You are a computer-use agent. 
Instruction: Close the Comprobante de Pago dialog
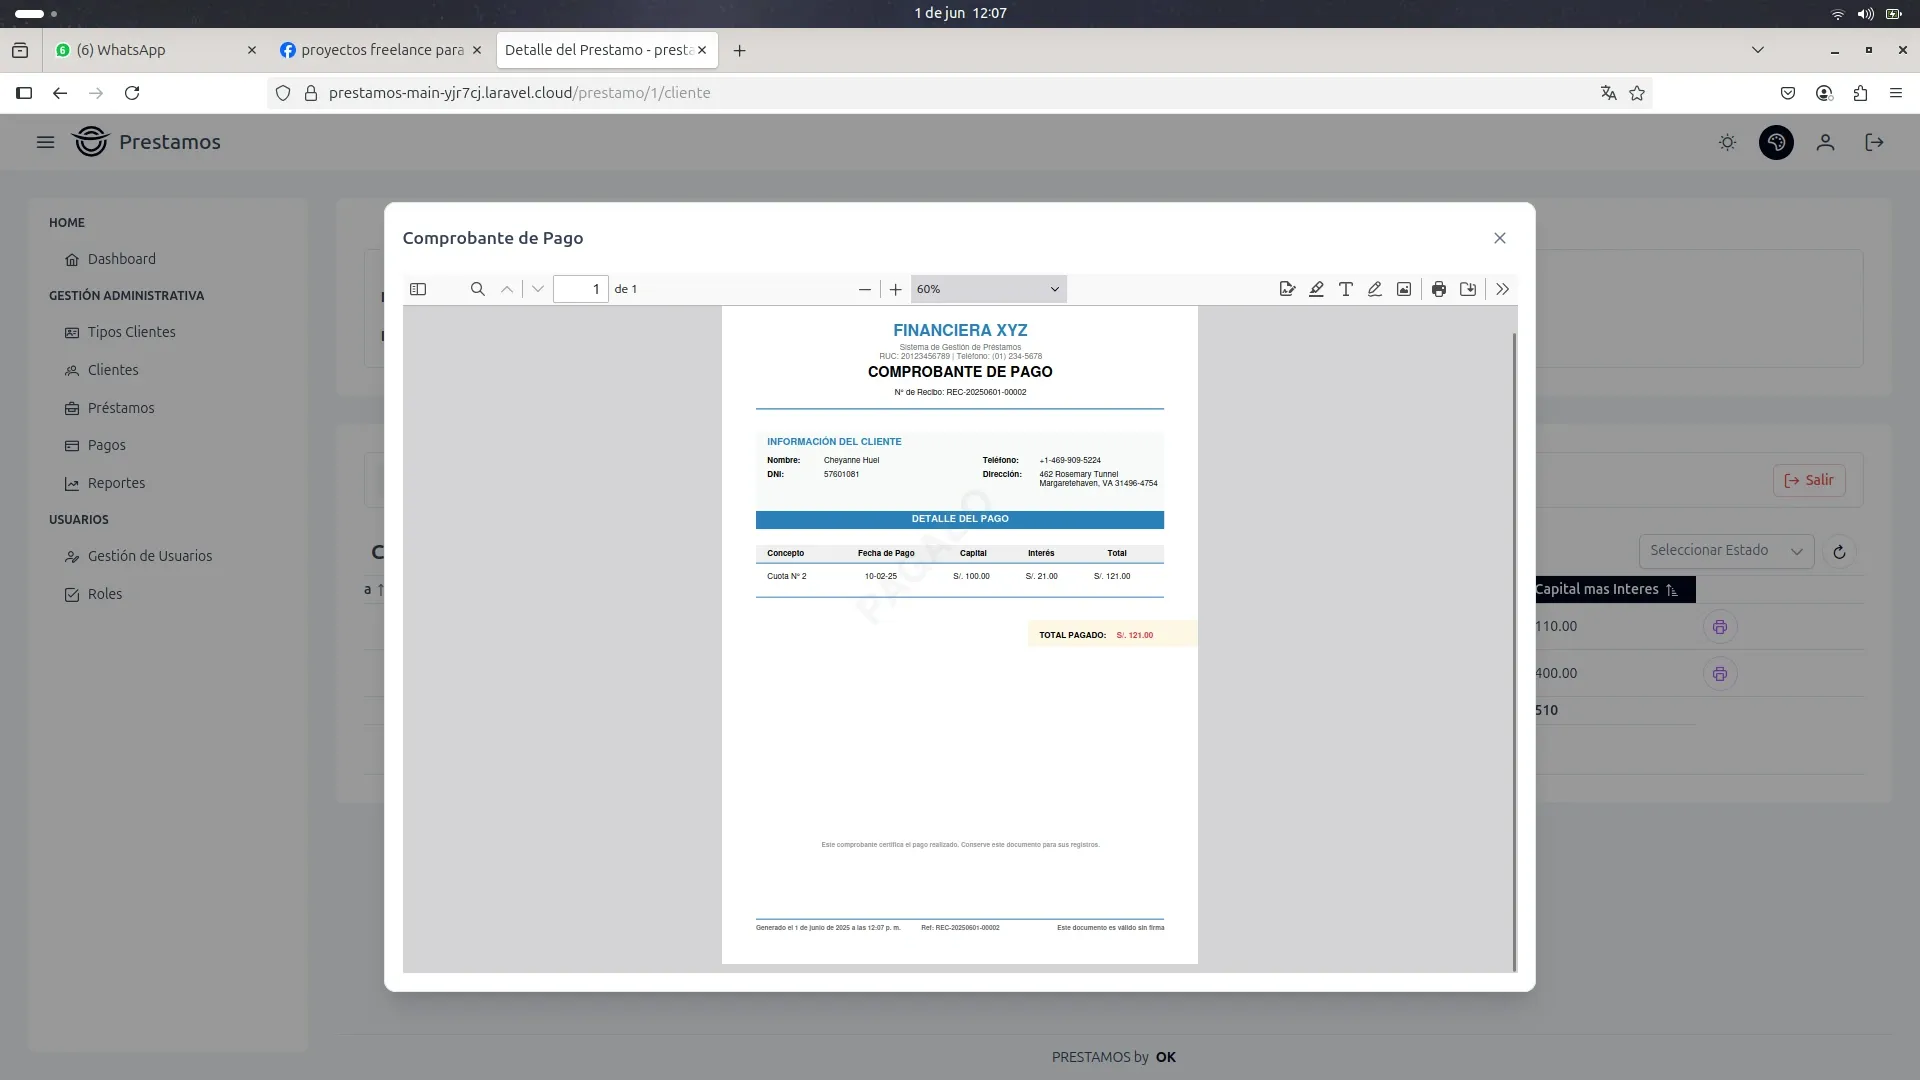click(1499, 238)
